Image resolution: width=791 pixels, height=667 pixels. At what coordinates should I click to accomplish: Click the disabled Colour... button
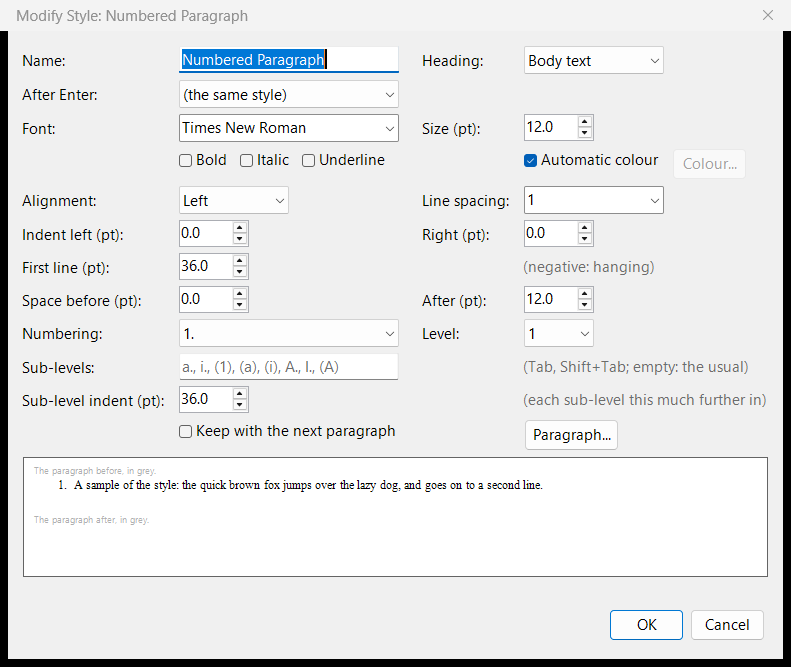click(709, 164)
